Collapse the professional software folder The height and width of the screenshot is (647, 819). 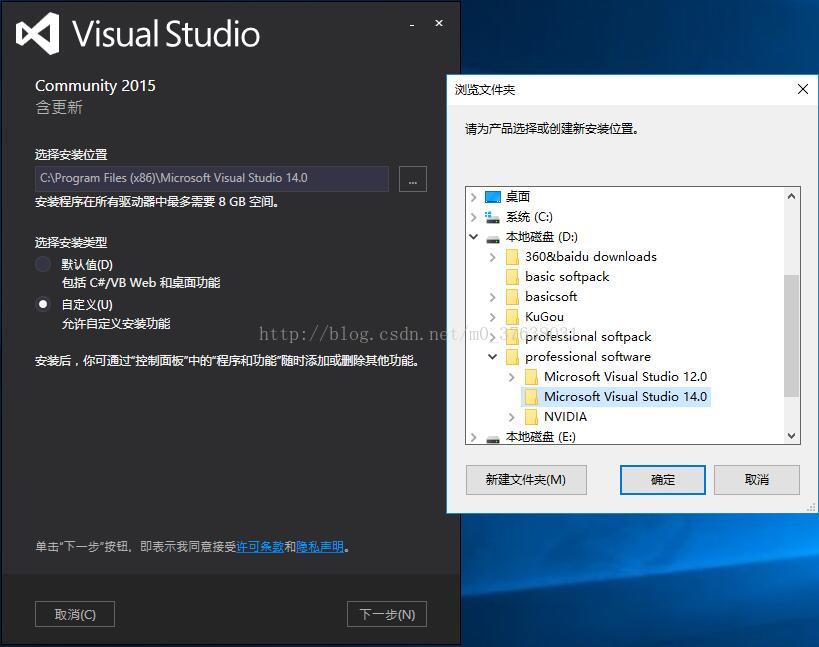(493, 357)
